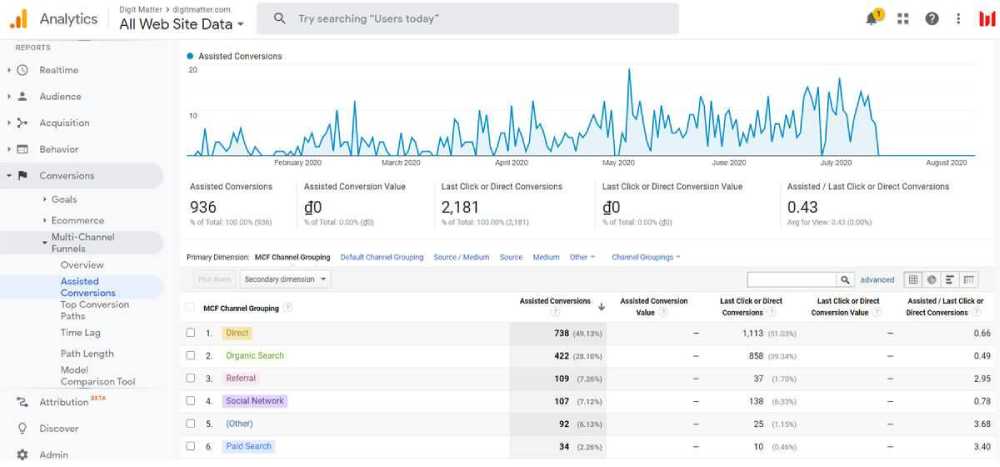Click the Discover lightbulb icon

pos(22,429)
